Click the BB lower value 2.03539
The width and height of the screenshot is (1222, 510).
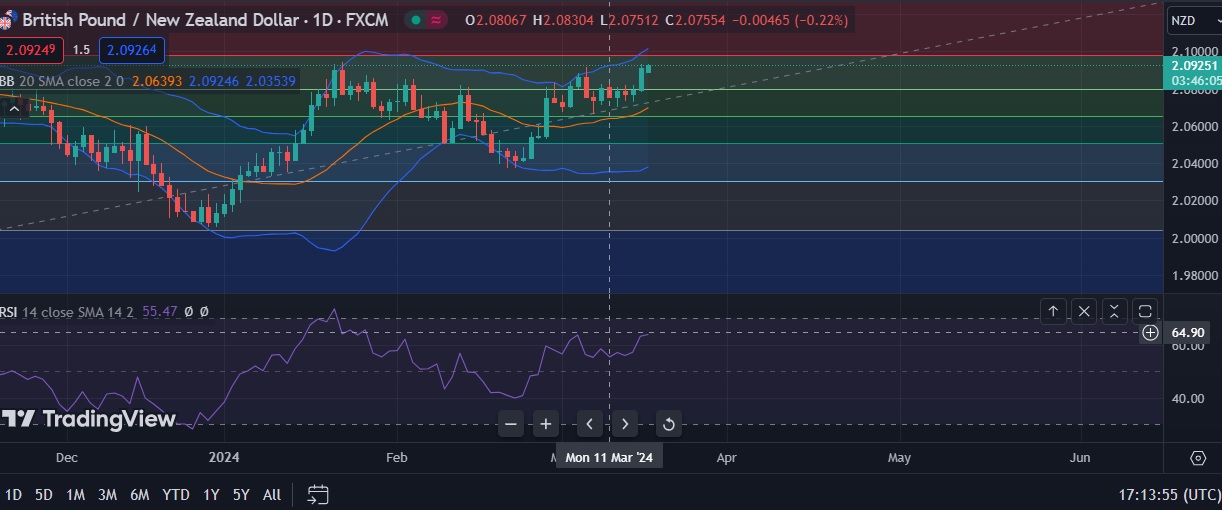point(270,81)
